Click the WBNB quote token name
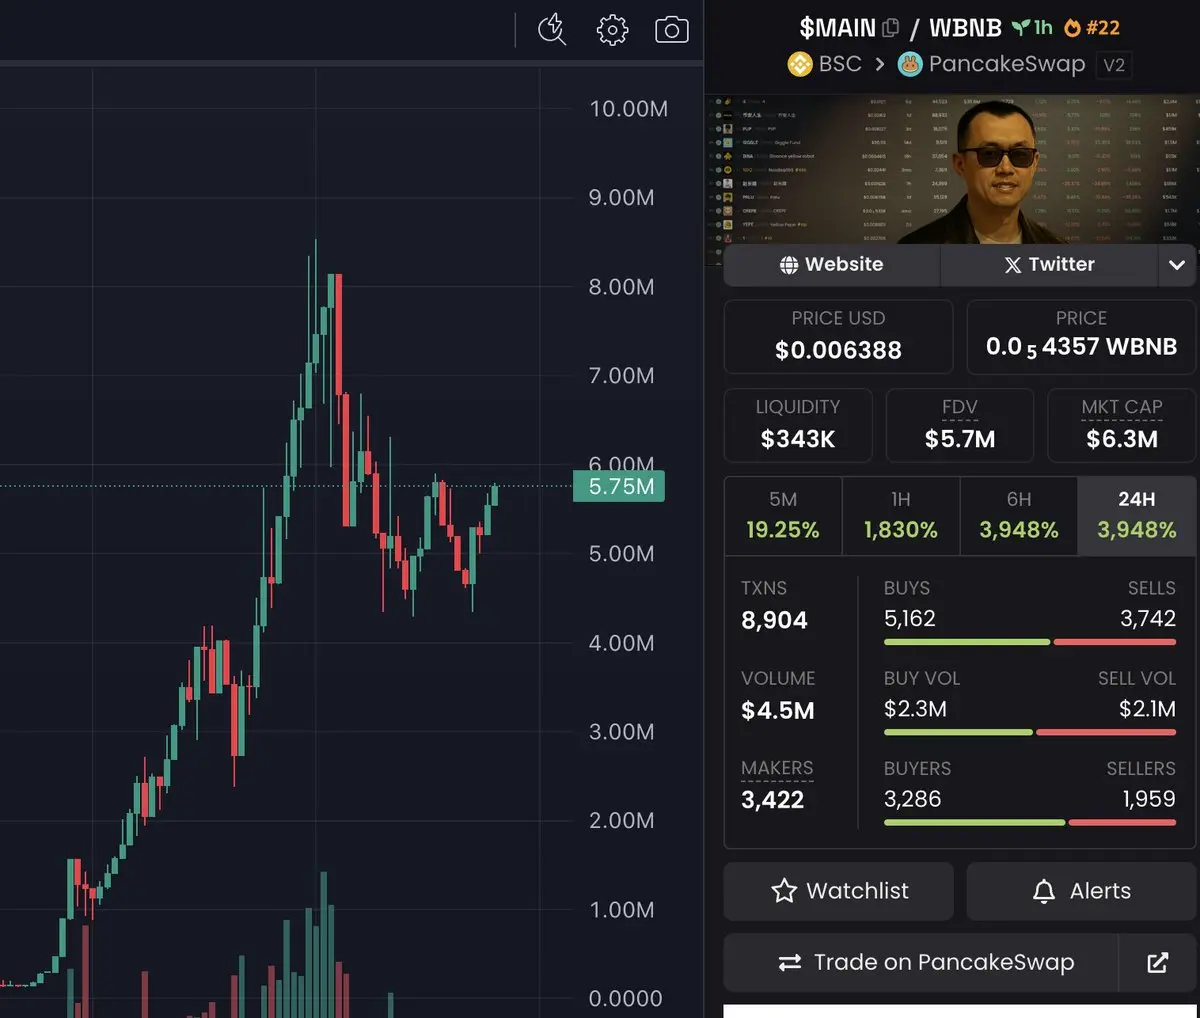 coord(965,28)
